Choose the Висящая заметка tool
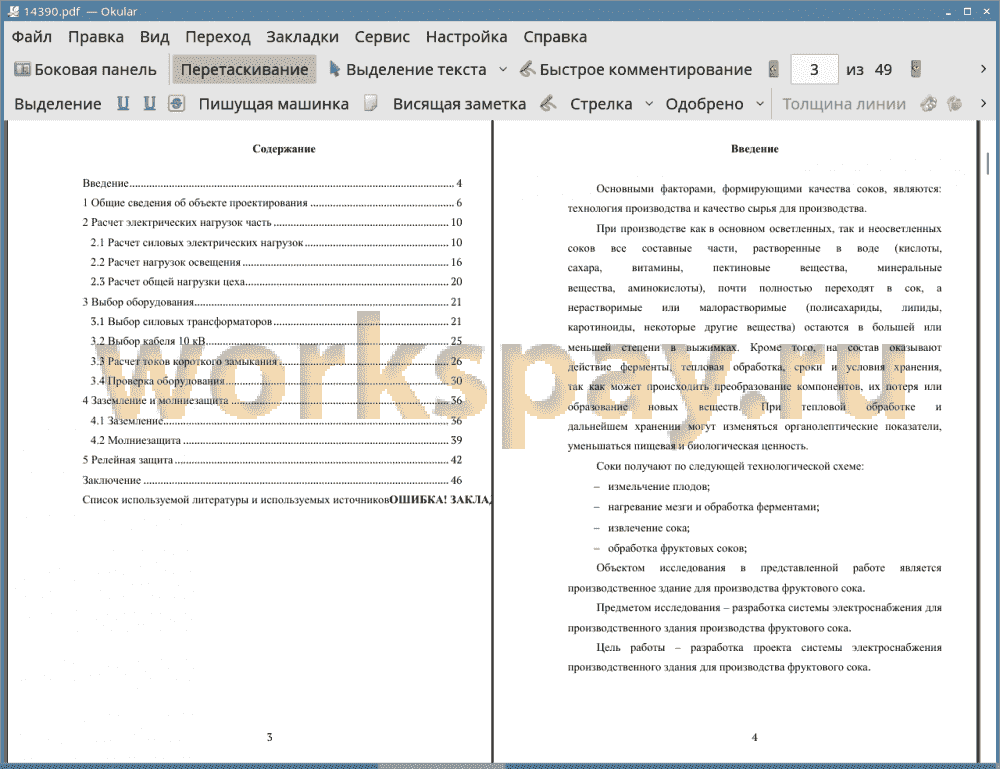Viewport: 1000px width, 769px height. coord(459,104)
